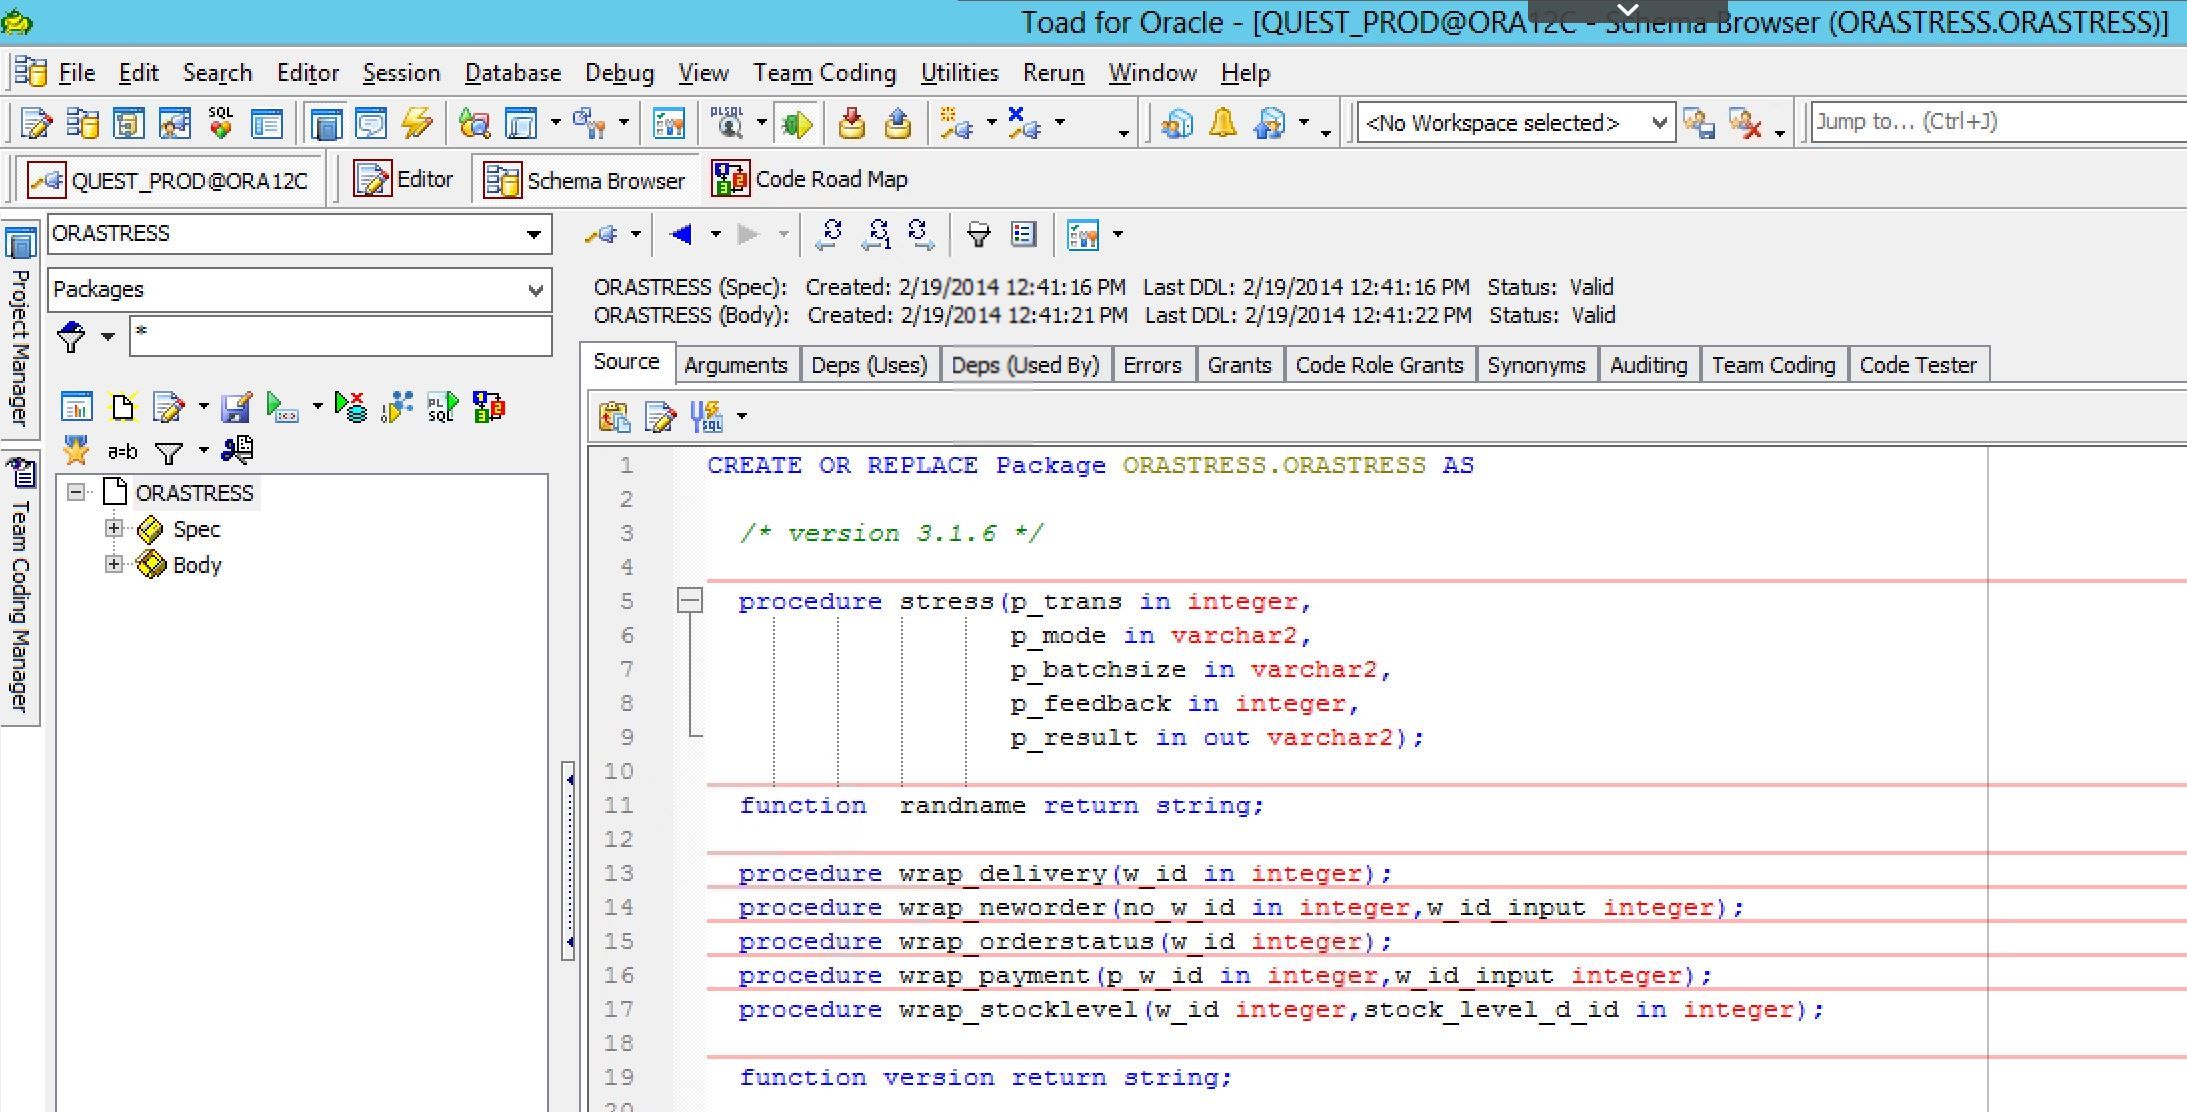
Task: Open the Utilities menu
Action: click(960, 73)
